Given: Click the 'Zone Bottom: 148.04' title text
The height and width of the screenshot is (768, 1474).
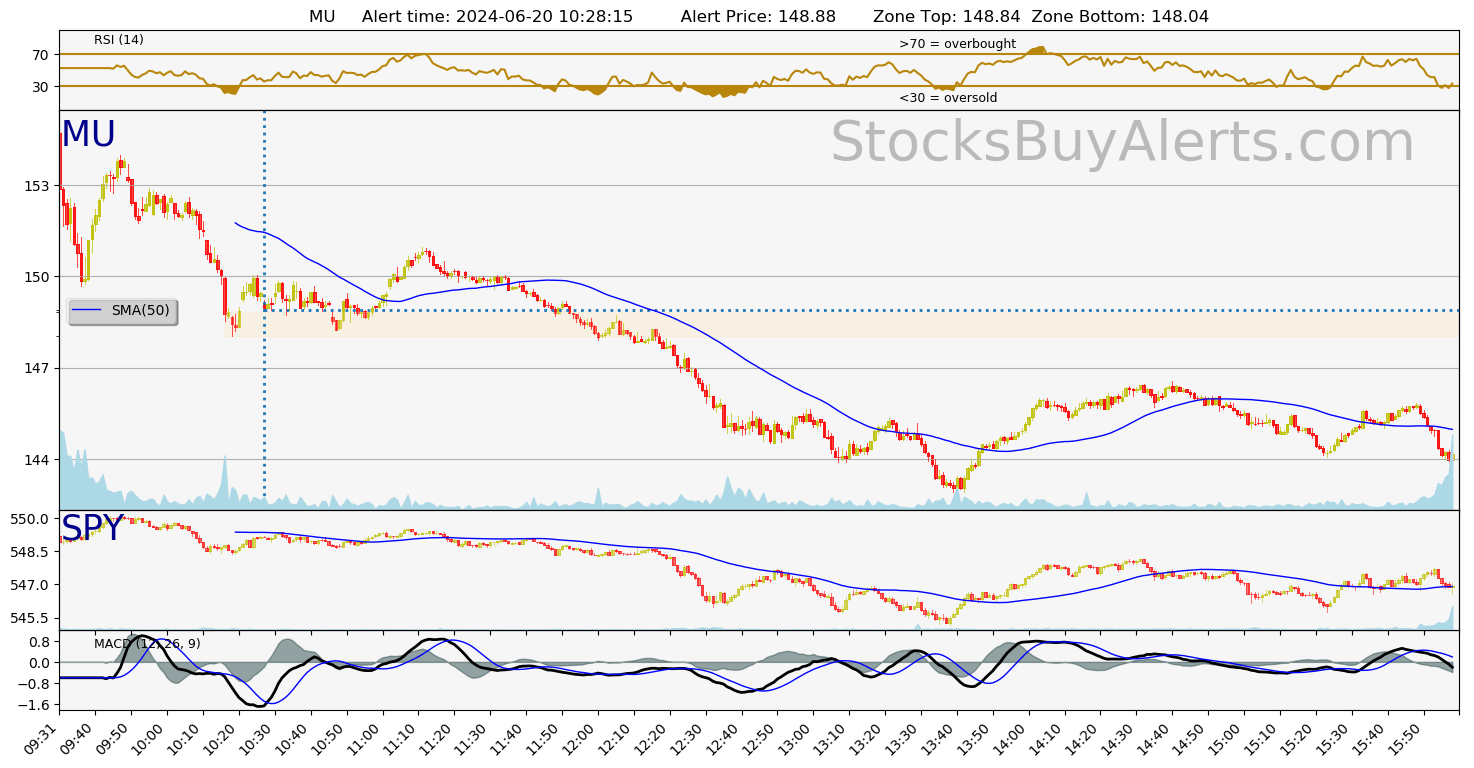Looking at the screenshot, I should tap(1120, 16).
